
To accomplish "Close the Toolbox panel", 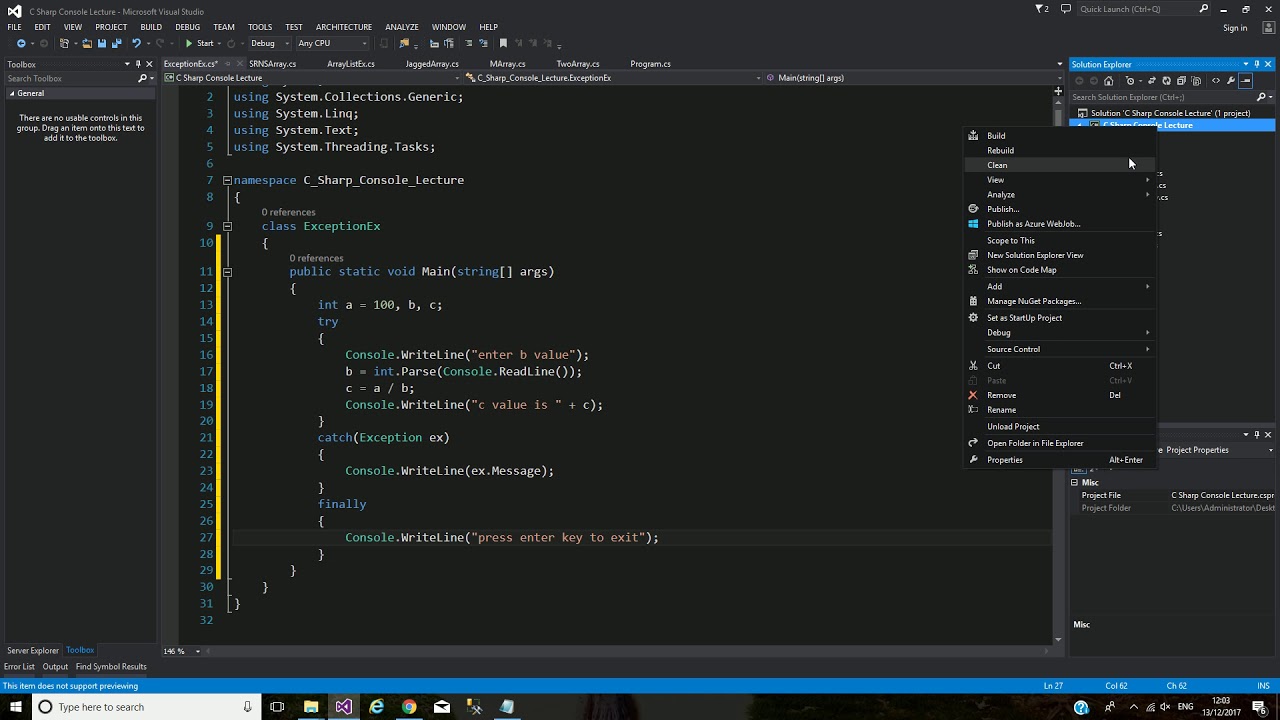I will [x=149, y=64].
